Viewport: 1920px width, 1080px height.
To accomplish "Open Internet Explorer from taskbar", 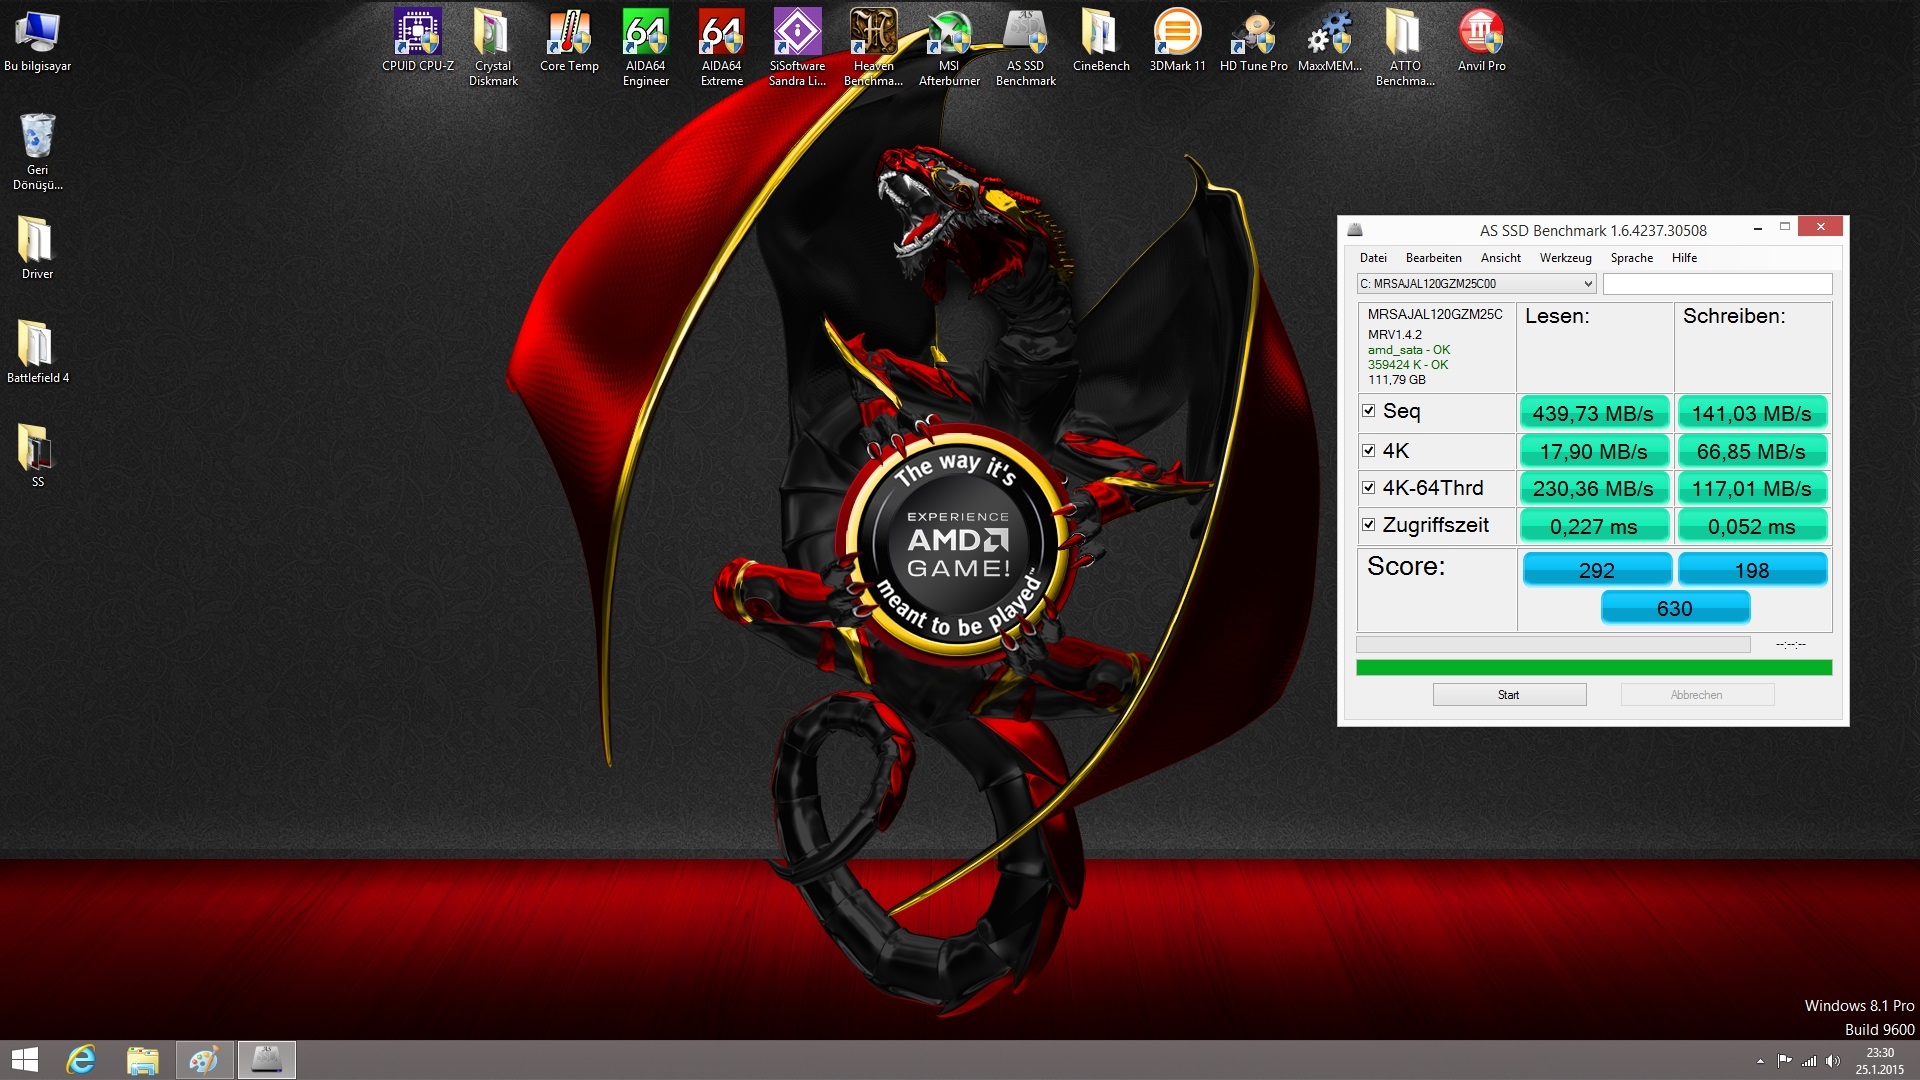I will 81,1060.
